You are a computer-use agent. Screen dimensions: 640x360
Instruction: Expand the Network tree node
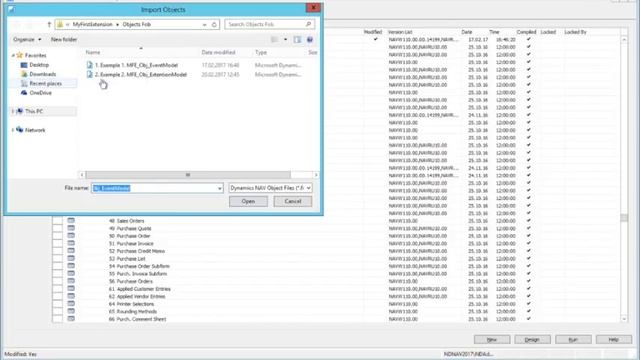coord(13,130)
